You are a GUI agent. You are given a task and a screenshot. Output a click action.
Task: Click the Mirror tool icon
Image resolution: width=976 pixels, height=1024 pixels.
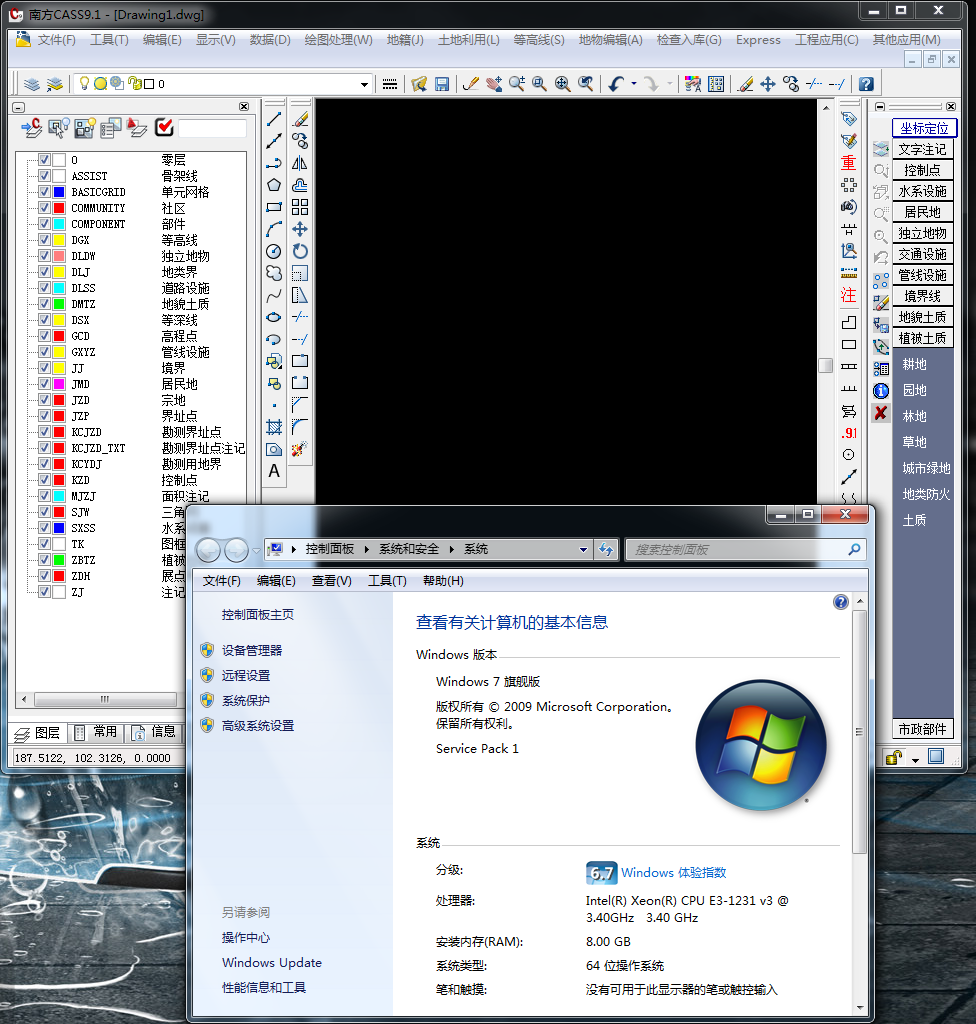point(300,163)
